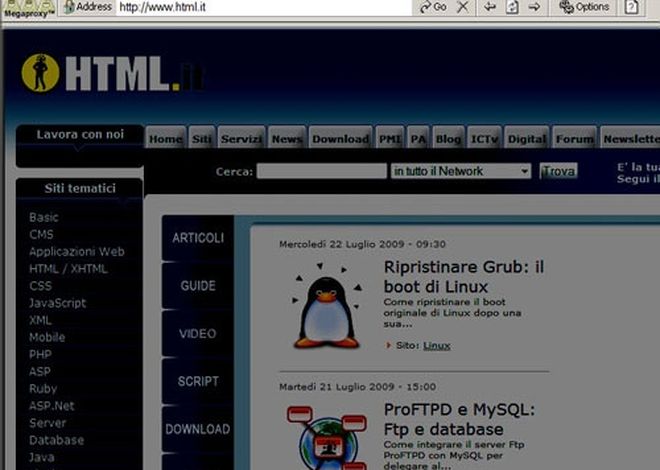Open Database link in sidebar

pos(56,440)
